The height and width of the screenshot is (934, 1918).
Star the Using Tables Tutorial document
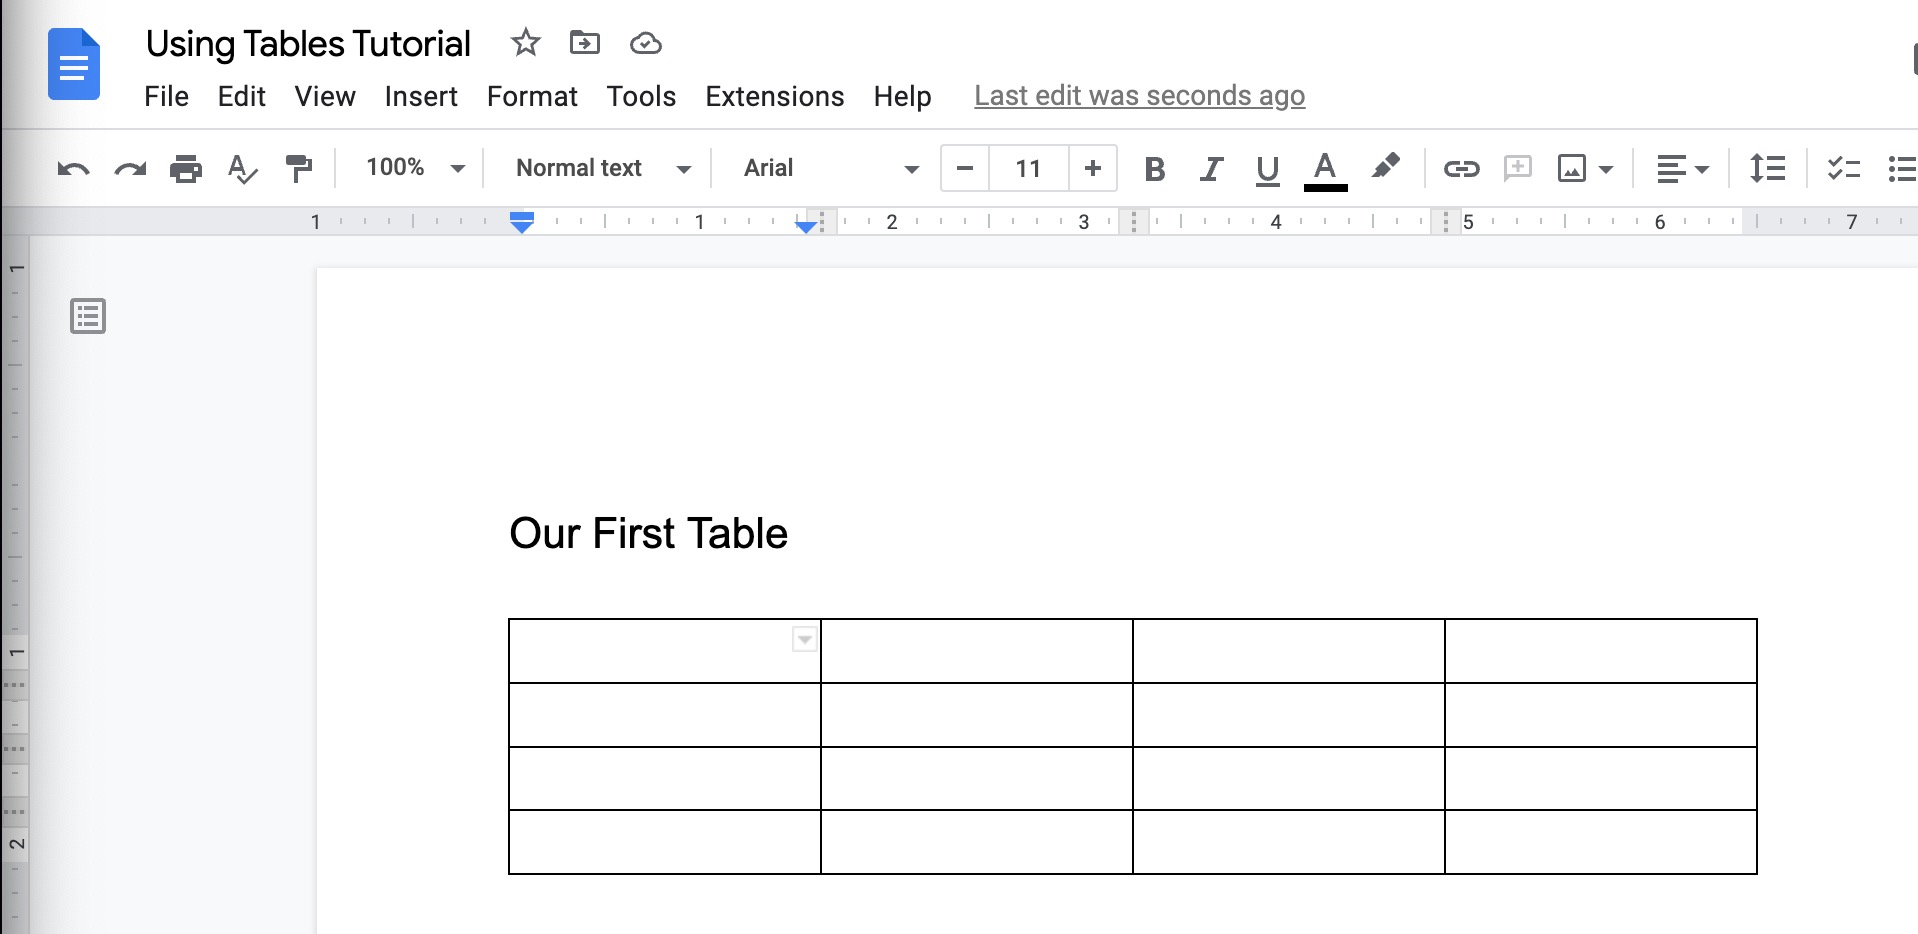[x=525, y=42]
